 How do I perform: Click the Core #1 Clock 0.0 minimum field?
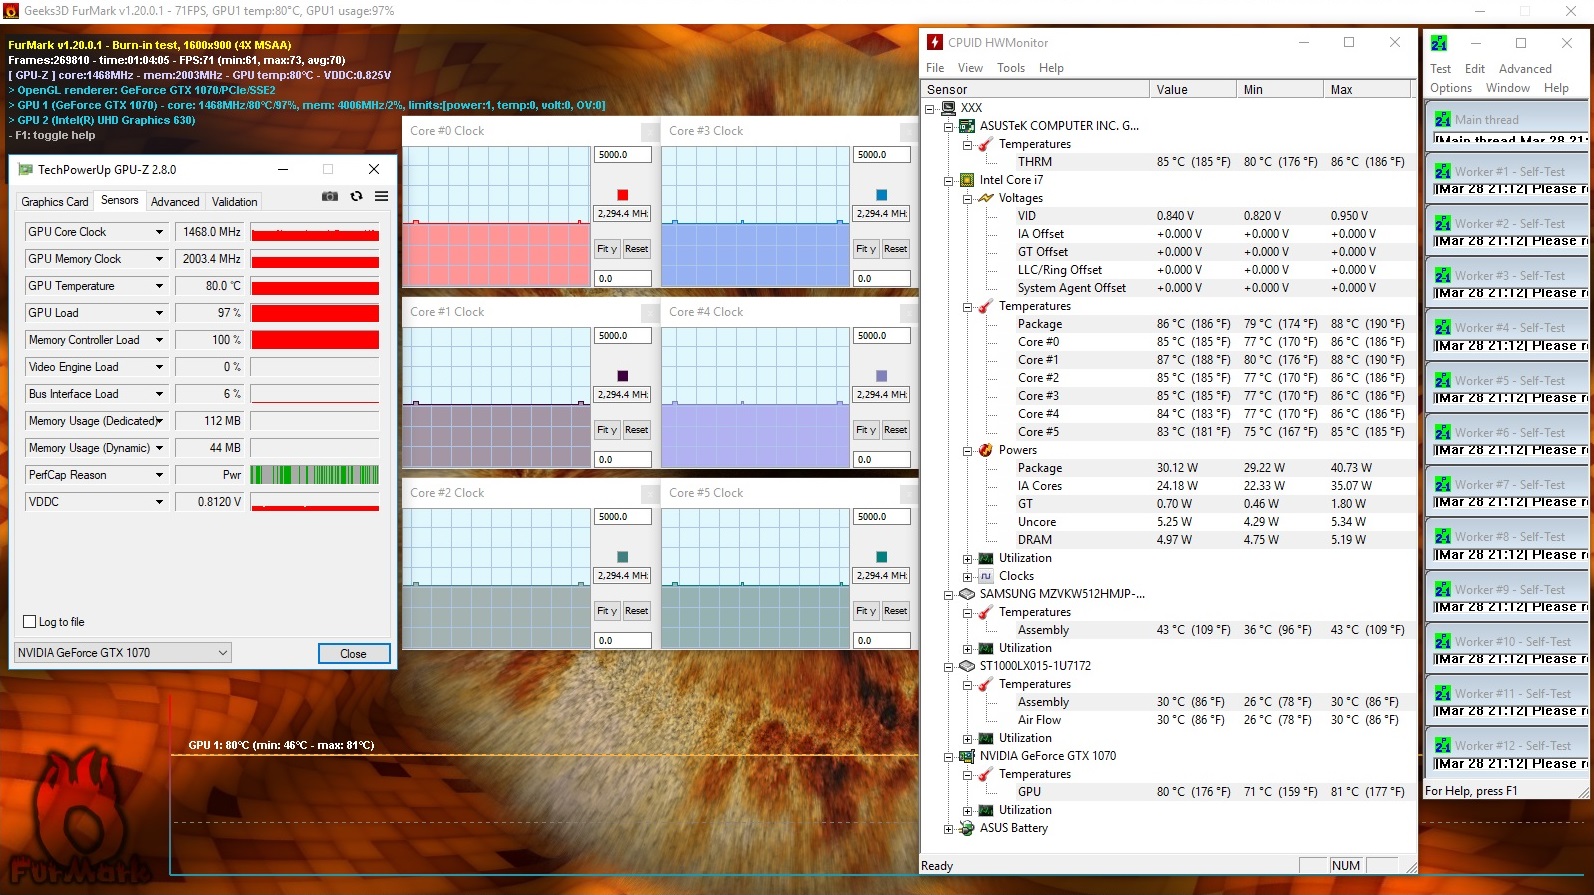coord(623,460)
